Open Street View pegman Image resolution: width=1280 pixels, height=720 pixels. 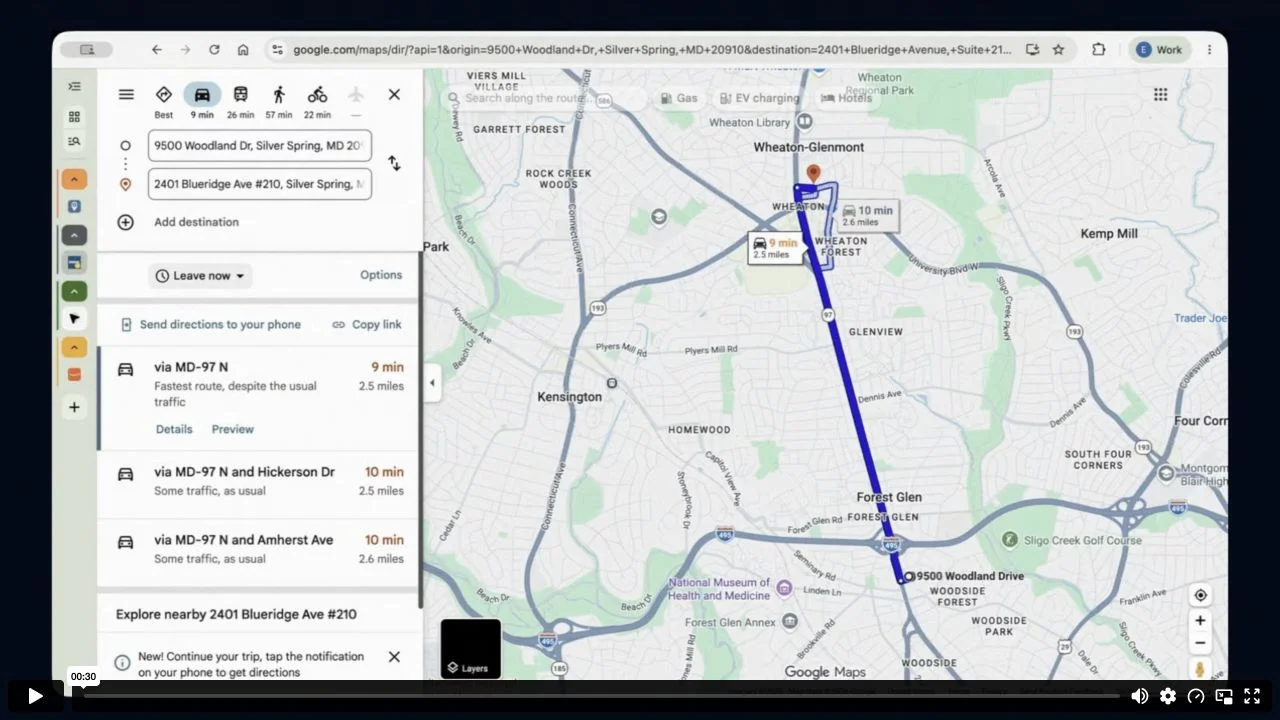pos(1200,669)
